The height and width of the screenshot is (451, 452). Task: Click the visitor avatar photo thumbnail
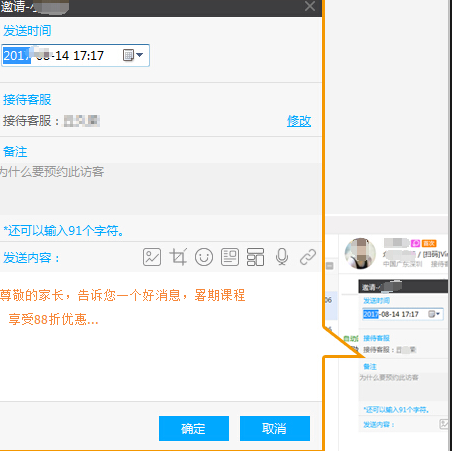360,253
